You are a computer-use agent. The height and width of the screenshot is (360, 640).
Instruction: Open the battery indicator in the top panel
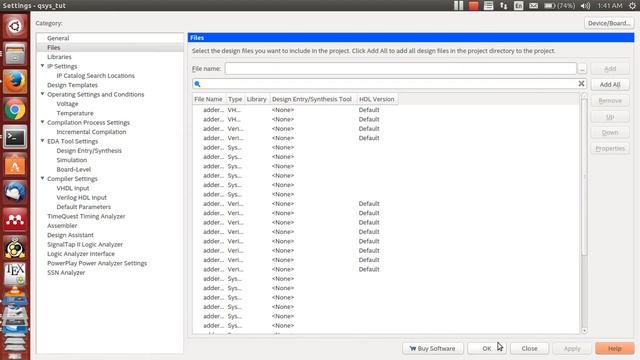(x=560, y=6)
